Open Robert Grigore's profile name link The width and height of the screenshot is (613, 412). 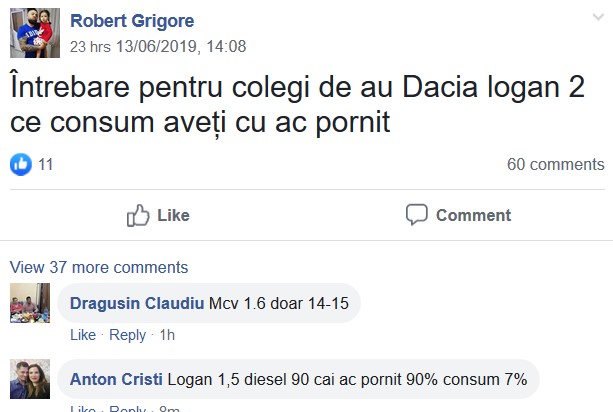(x=132, y=21)
